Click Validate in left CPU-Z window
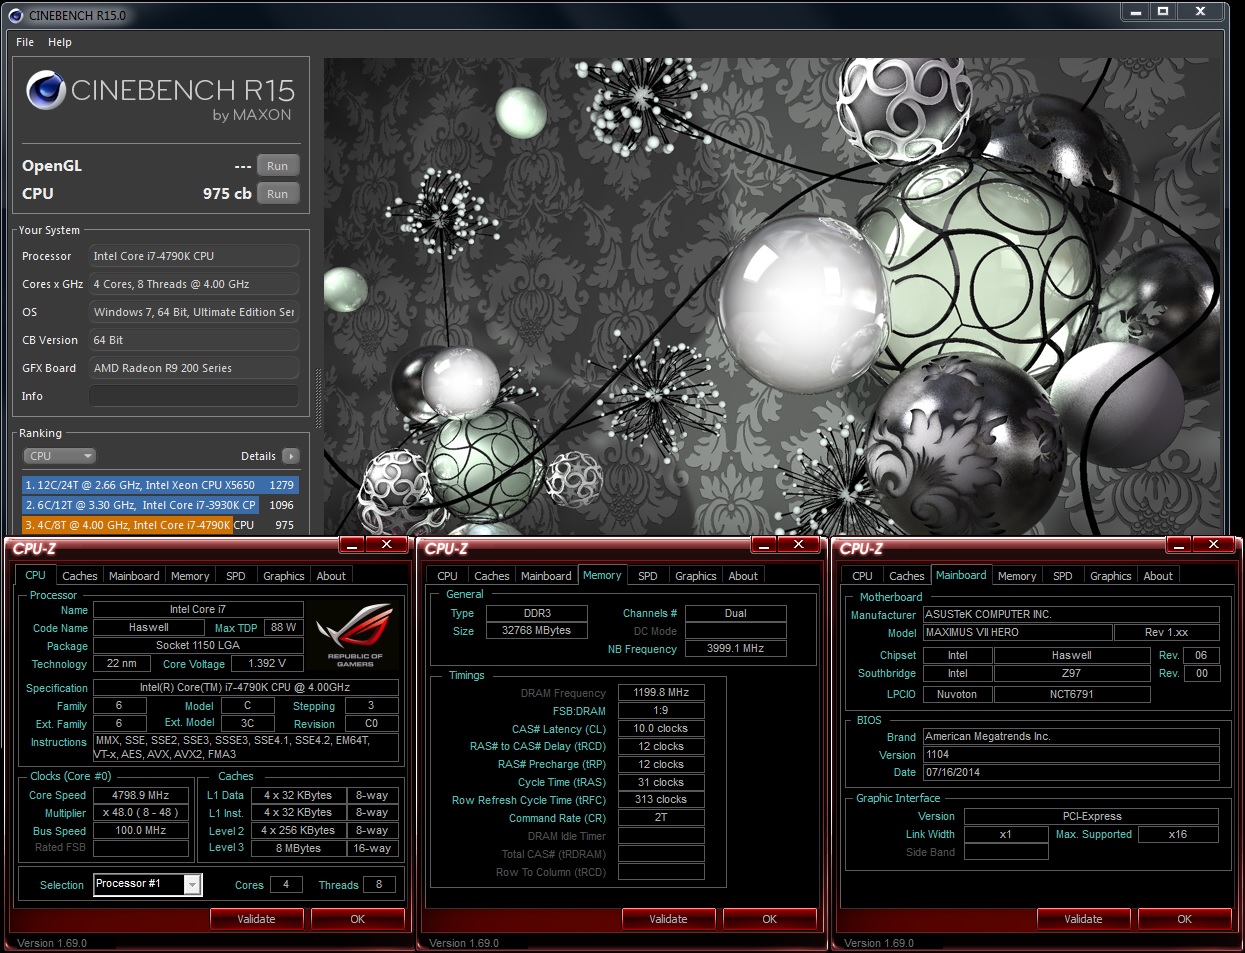 click(x=257, y=919)
